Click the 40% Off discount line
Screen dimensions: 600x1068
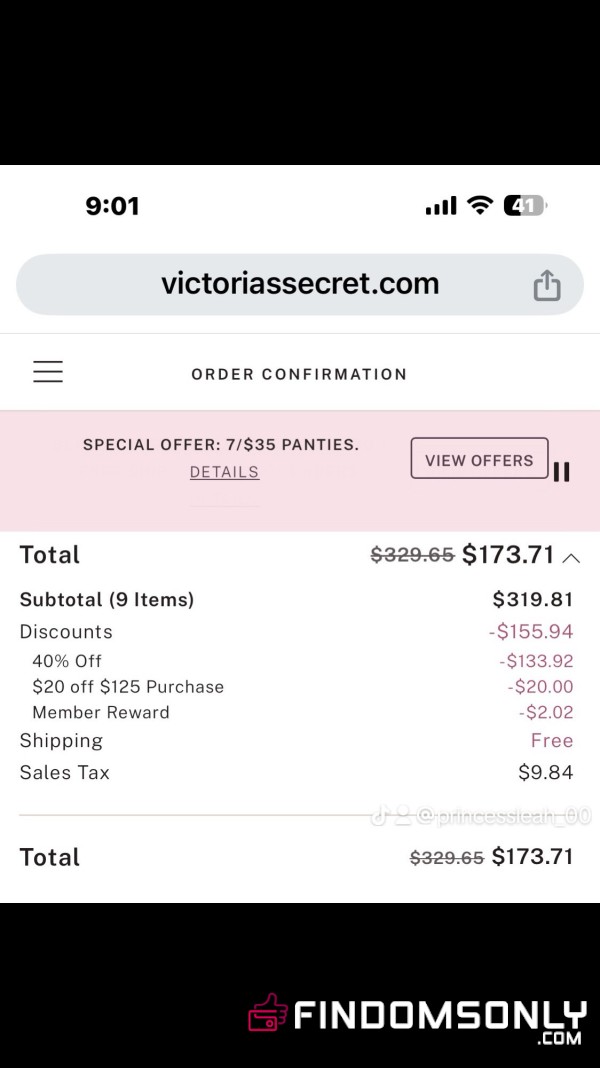point(296,661)
